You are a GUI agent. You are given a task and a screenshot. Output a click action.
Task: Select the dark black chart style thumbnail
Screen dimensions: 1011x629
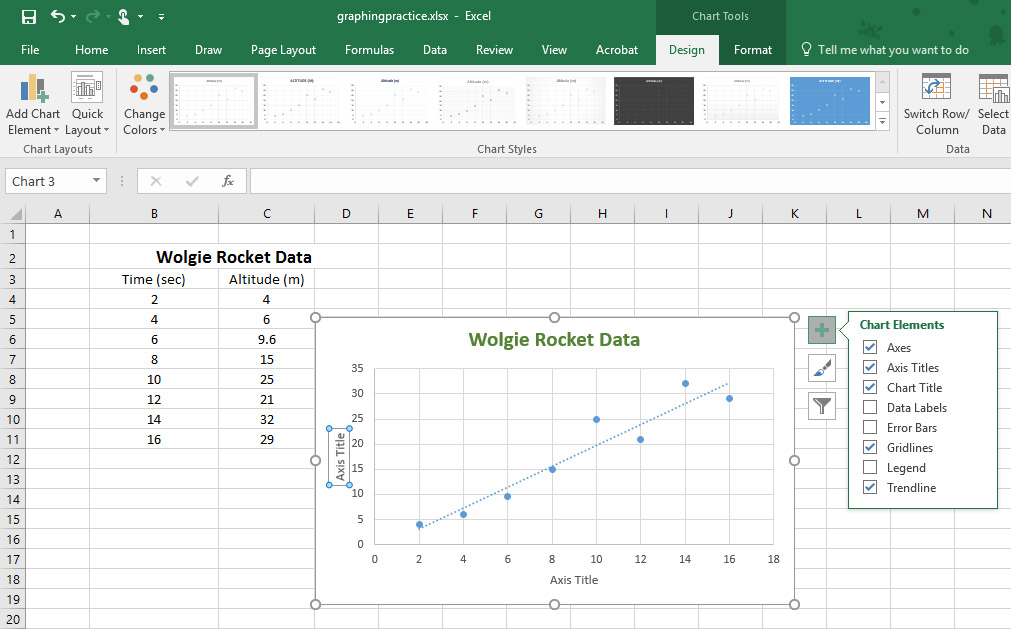[x=653, y=101]
